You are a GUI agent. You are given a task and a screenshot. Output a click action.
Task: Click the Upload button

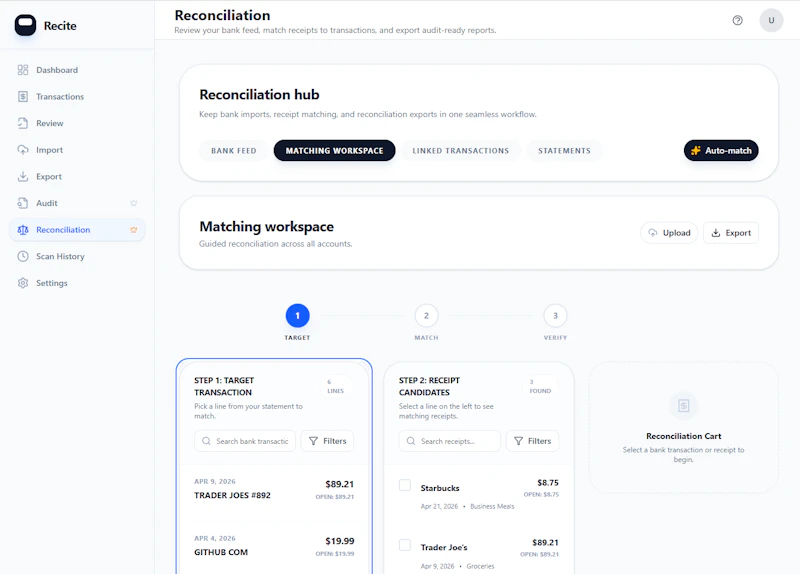[669, 233]
